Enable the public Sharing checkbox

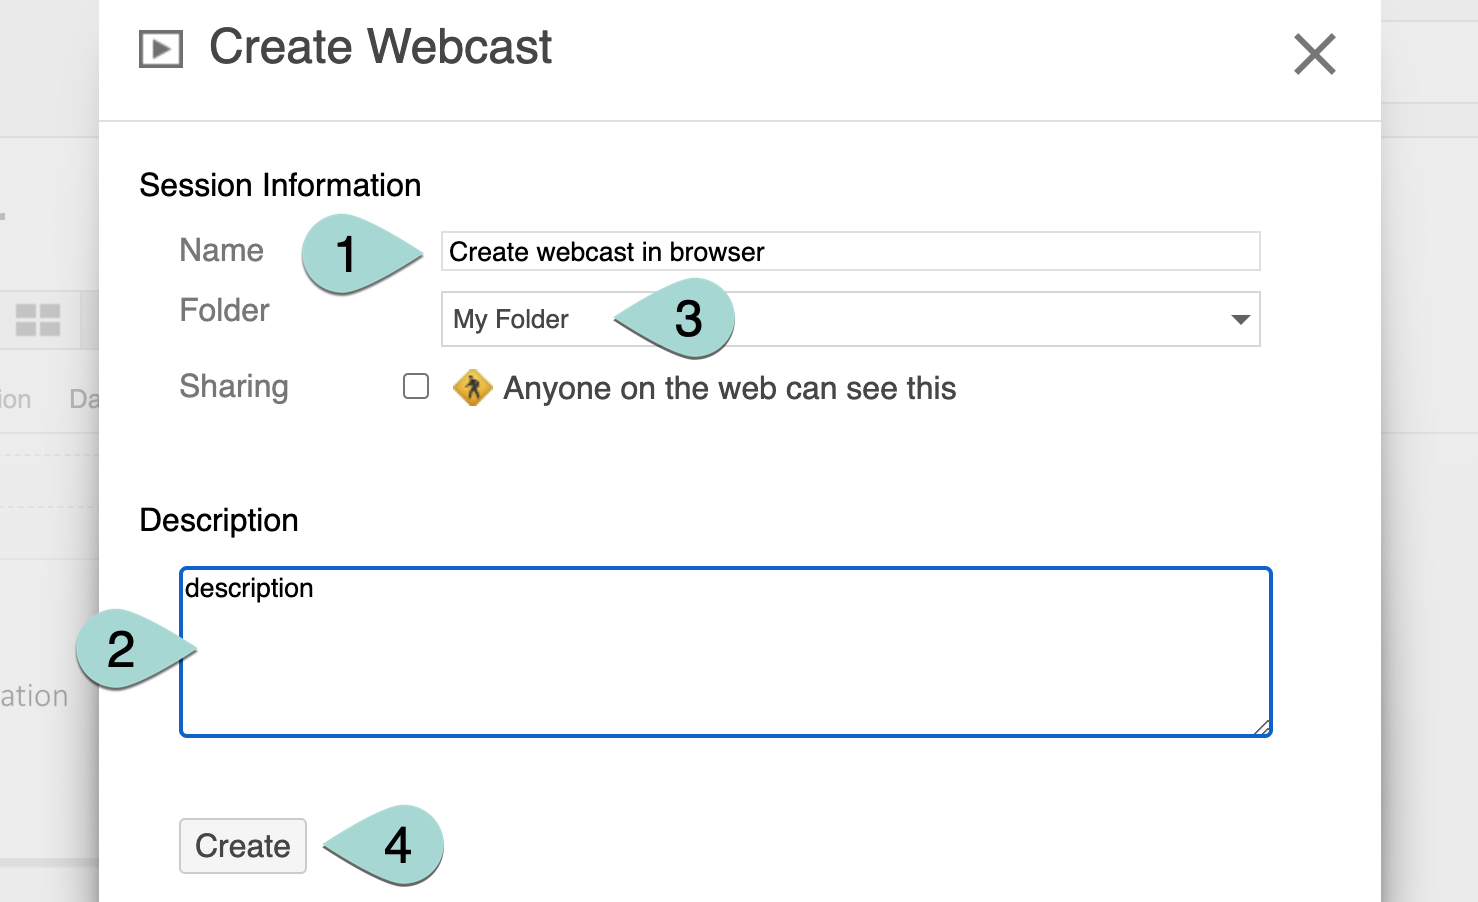pos(416,387)
